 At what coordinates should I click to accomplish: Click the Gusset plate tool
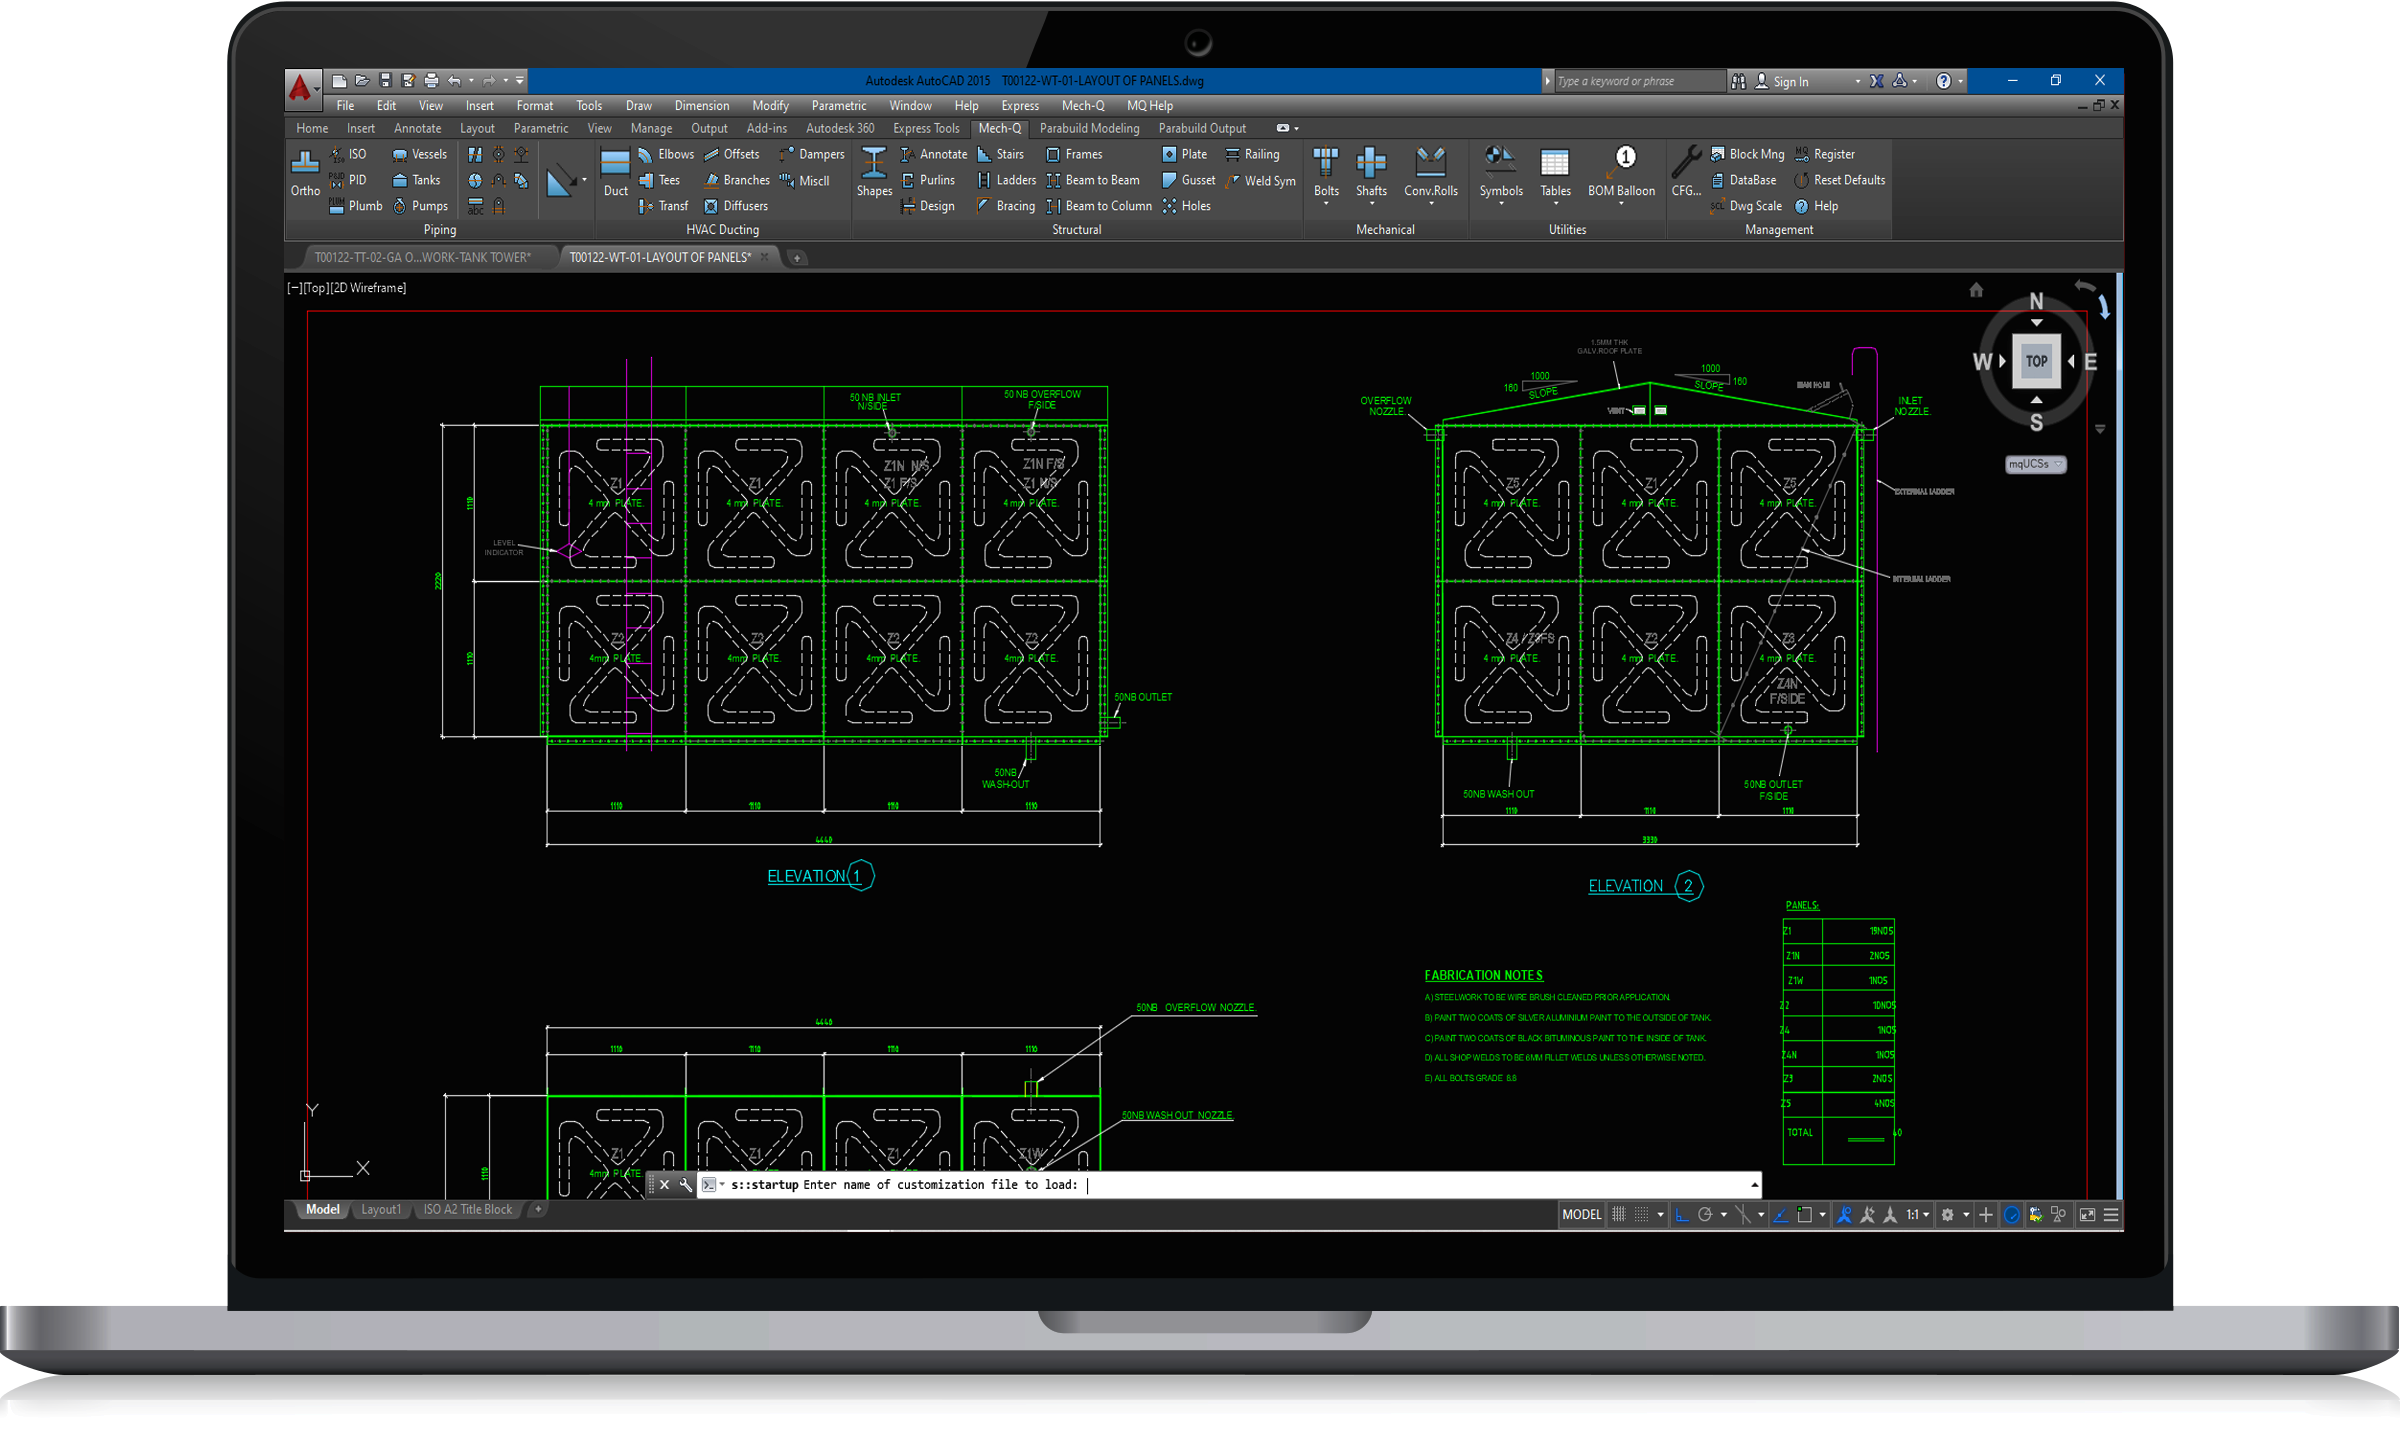pos(1188,181)
